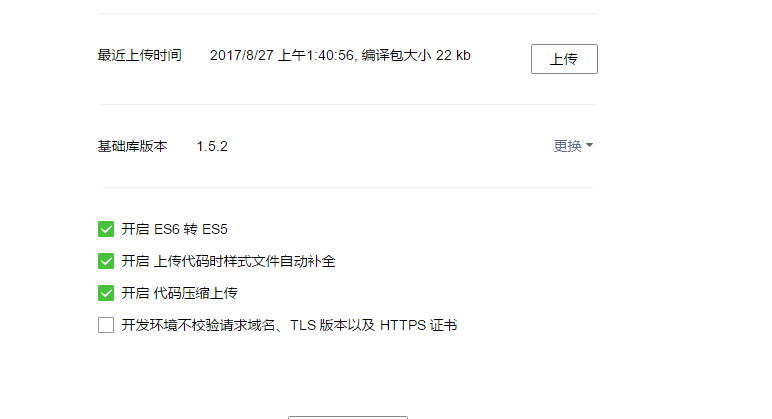The width and height of the screenshot is (772, 419).
Task: Enable 不校验请求域名 TLS HTTPS empty checkbox
Action: pos(106,325)
